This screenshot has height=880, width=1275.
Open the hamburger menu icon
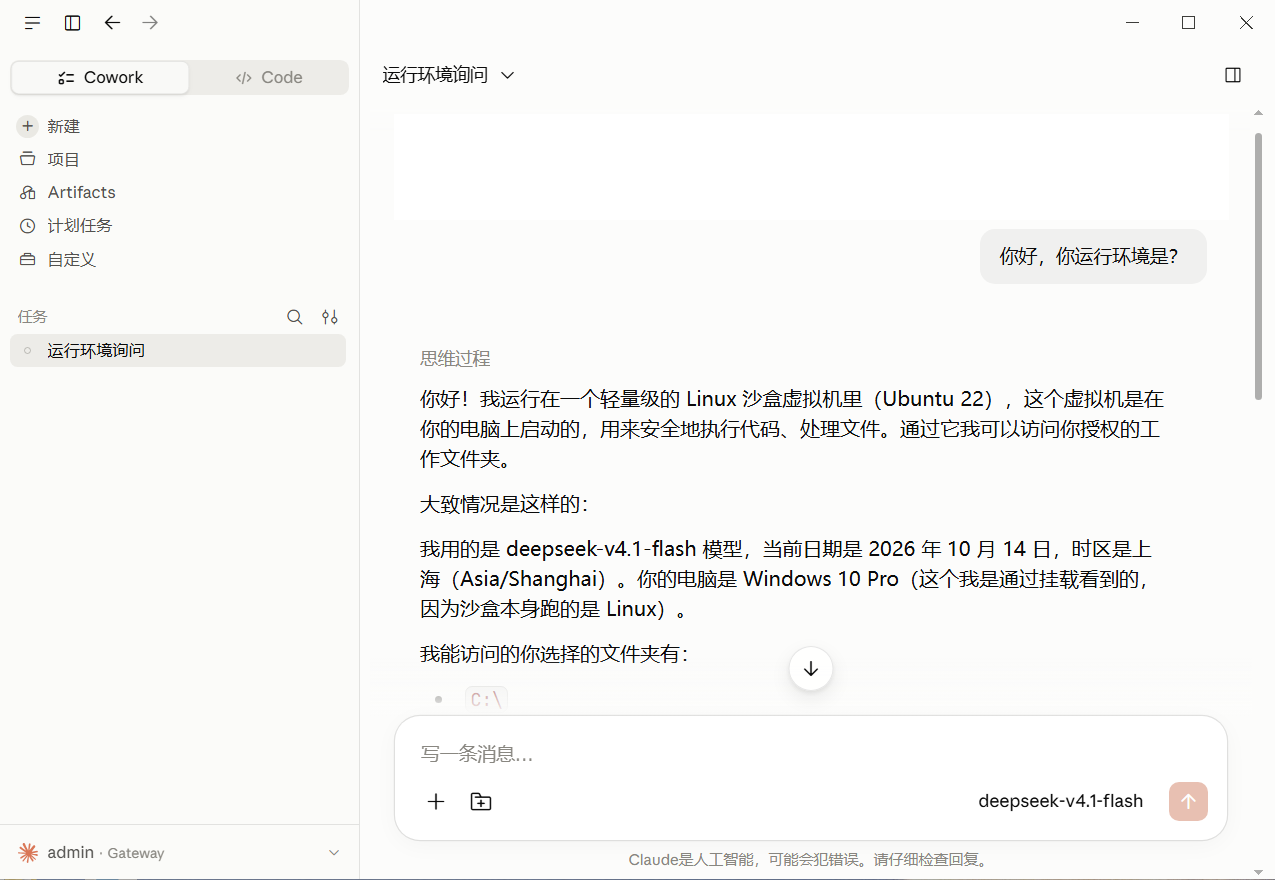pos(33,23)
